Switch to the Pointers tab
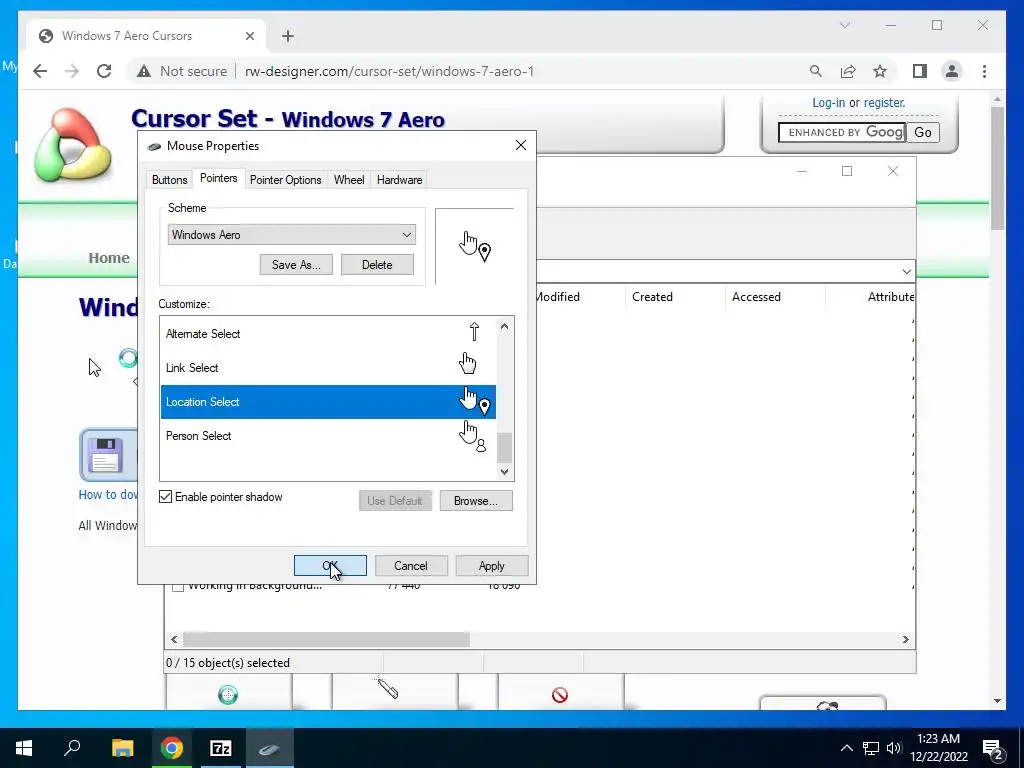The height and width of the screenshot is (768, 1024). pyautogui.click(x=219, y=178)
